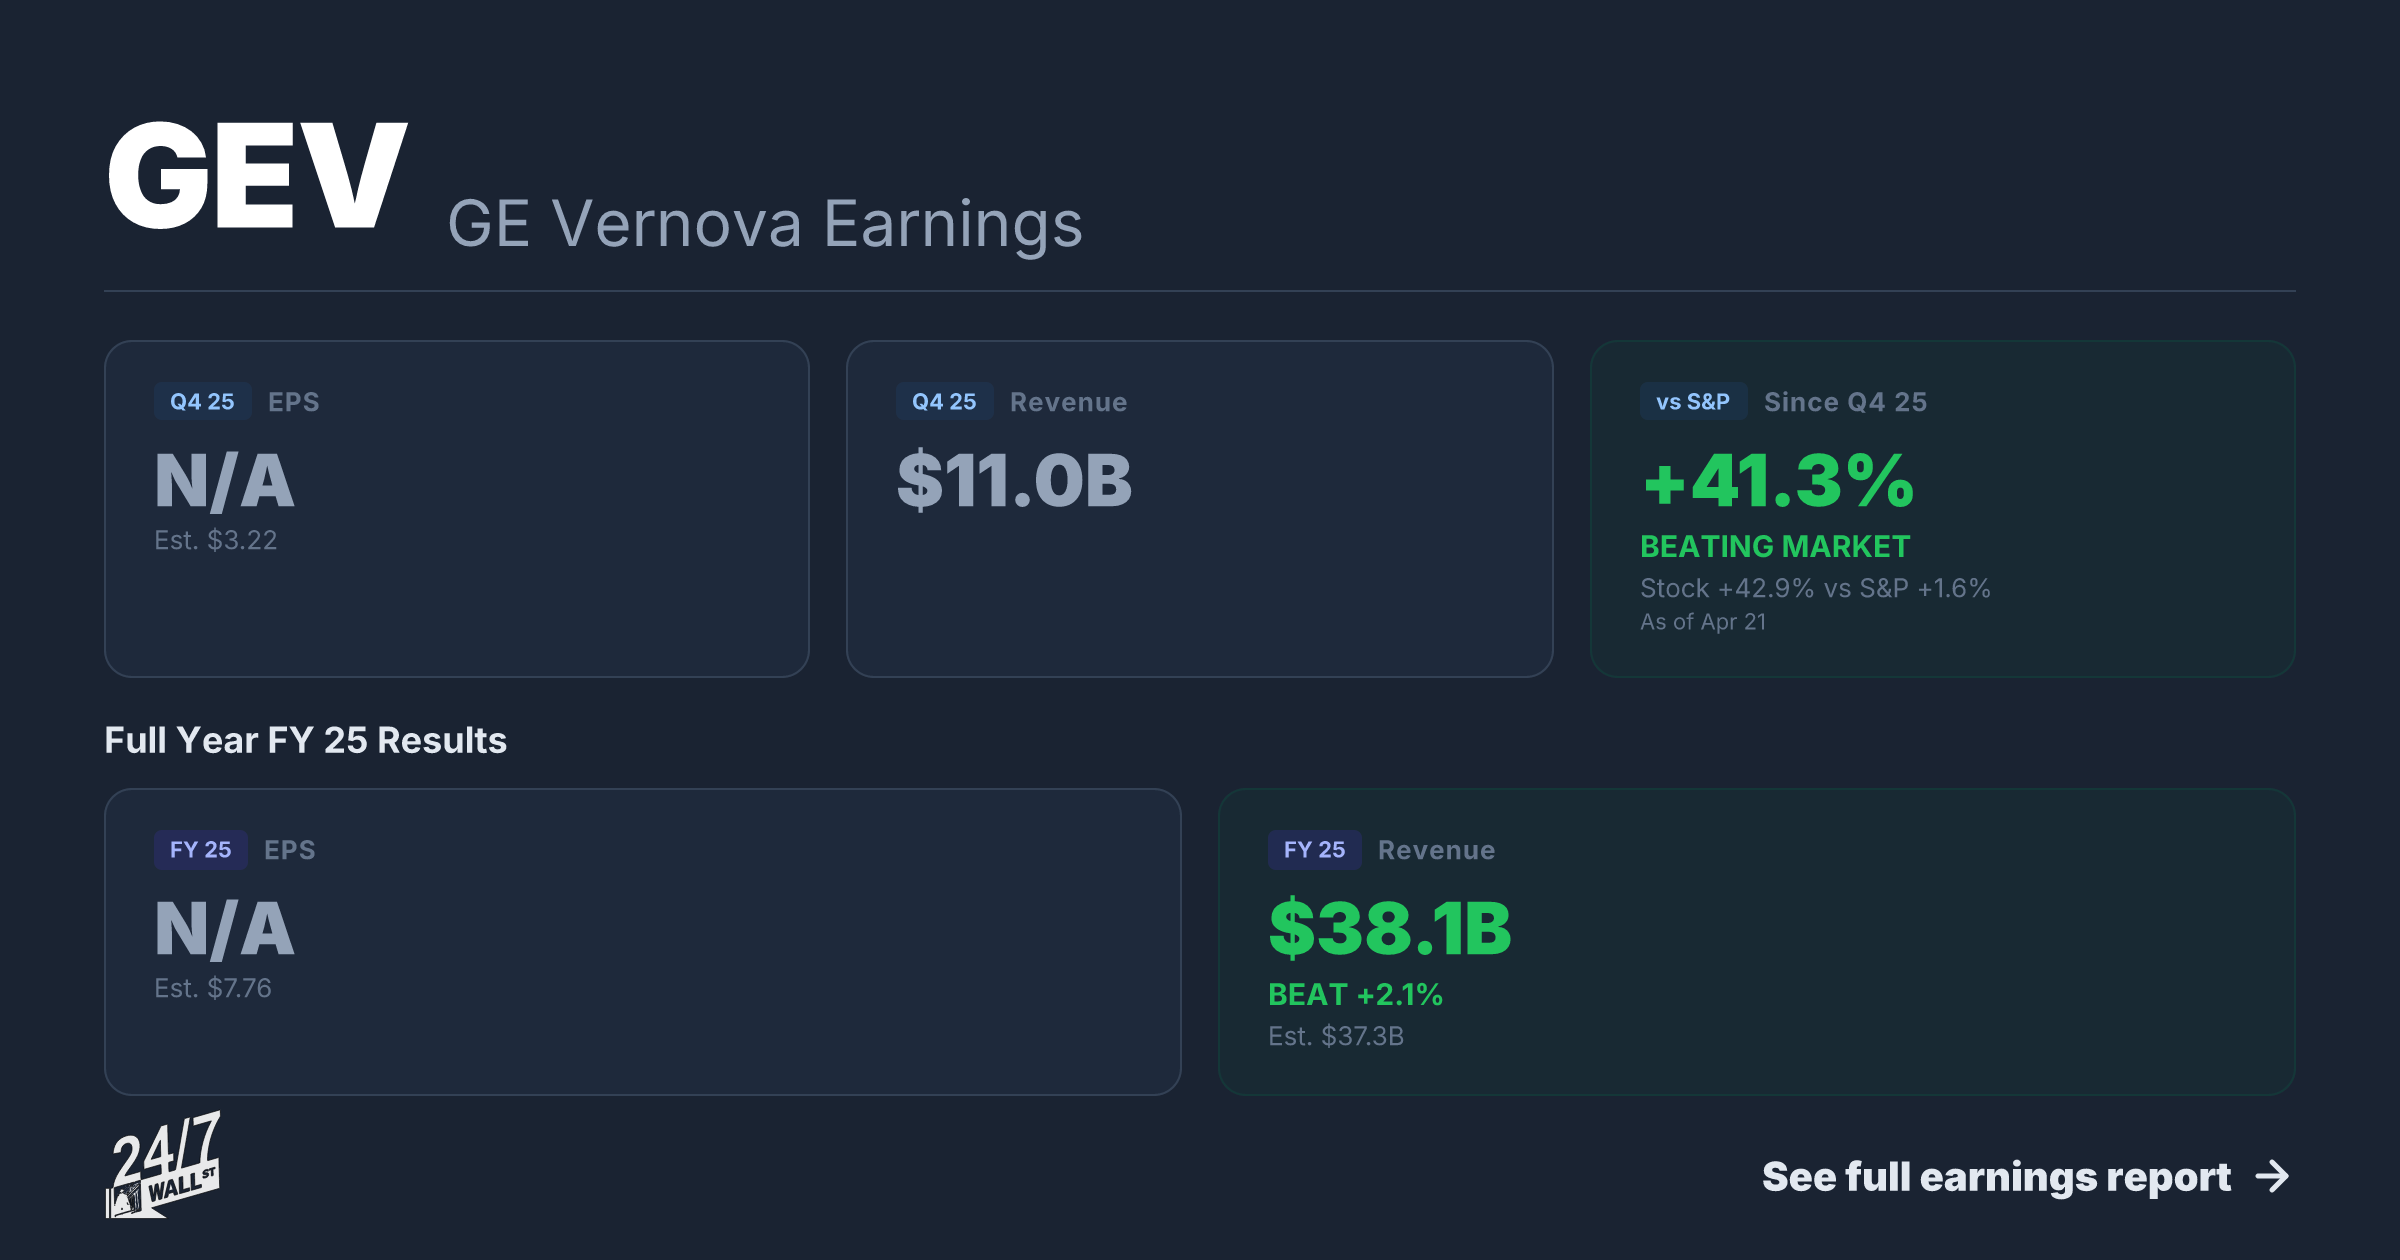The height and width of the screenshot is (1260, 2400).
Task: Click the vs S&P badge
Action: 1693,401
